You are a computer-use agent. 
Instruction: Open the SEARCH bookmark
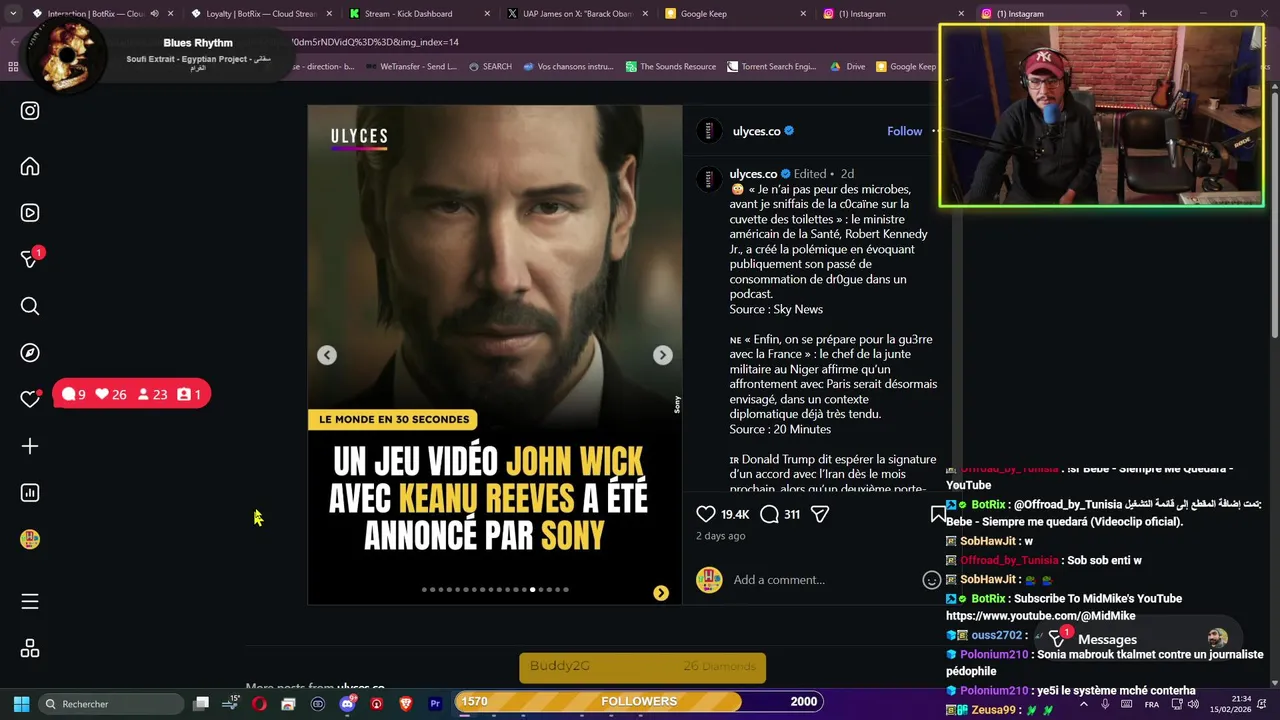click(x=490, y=67)
